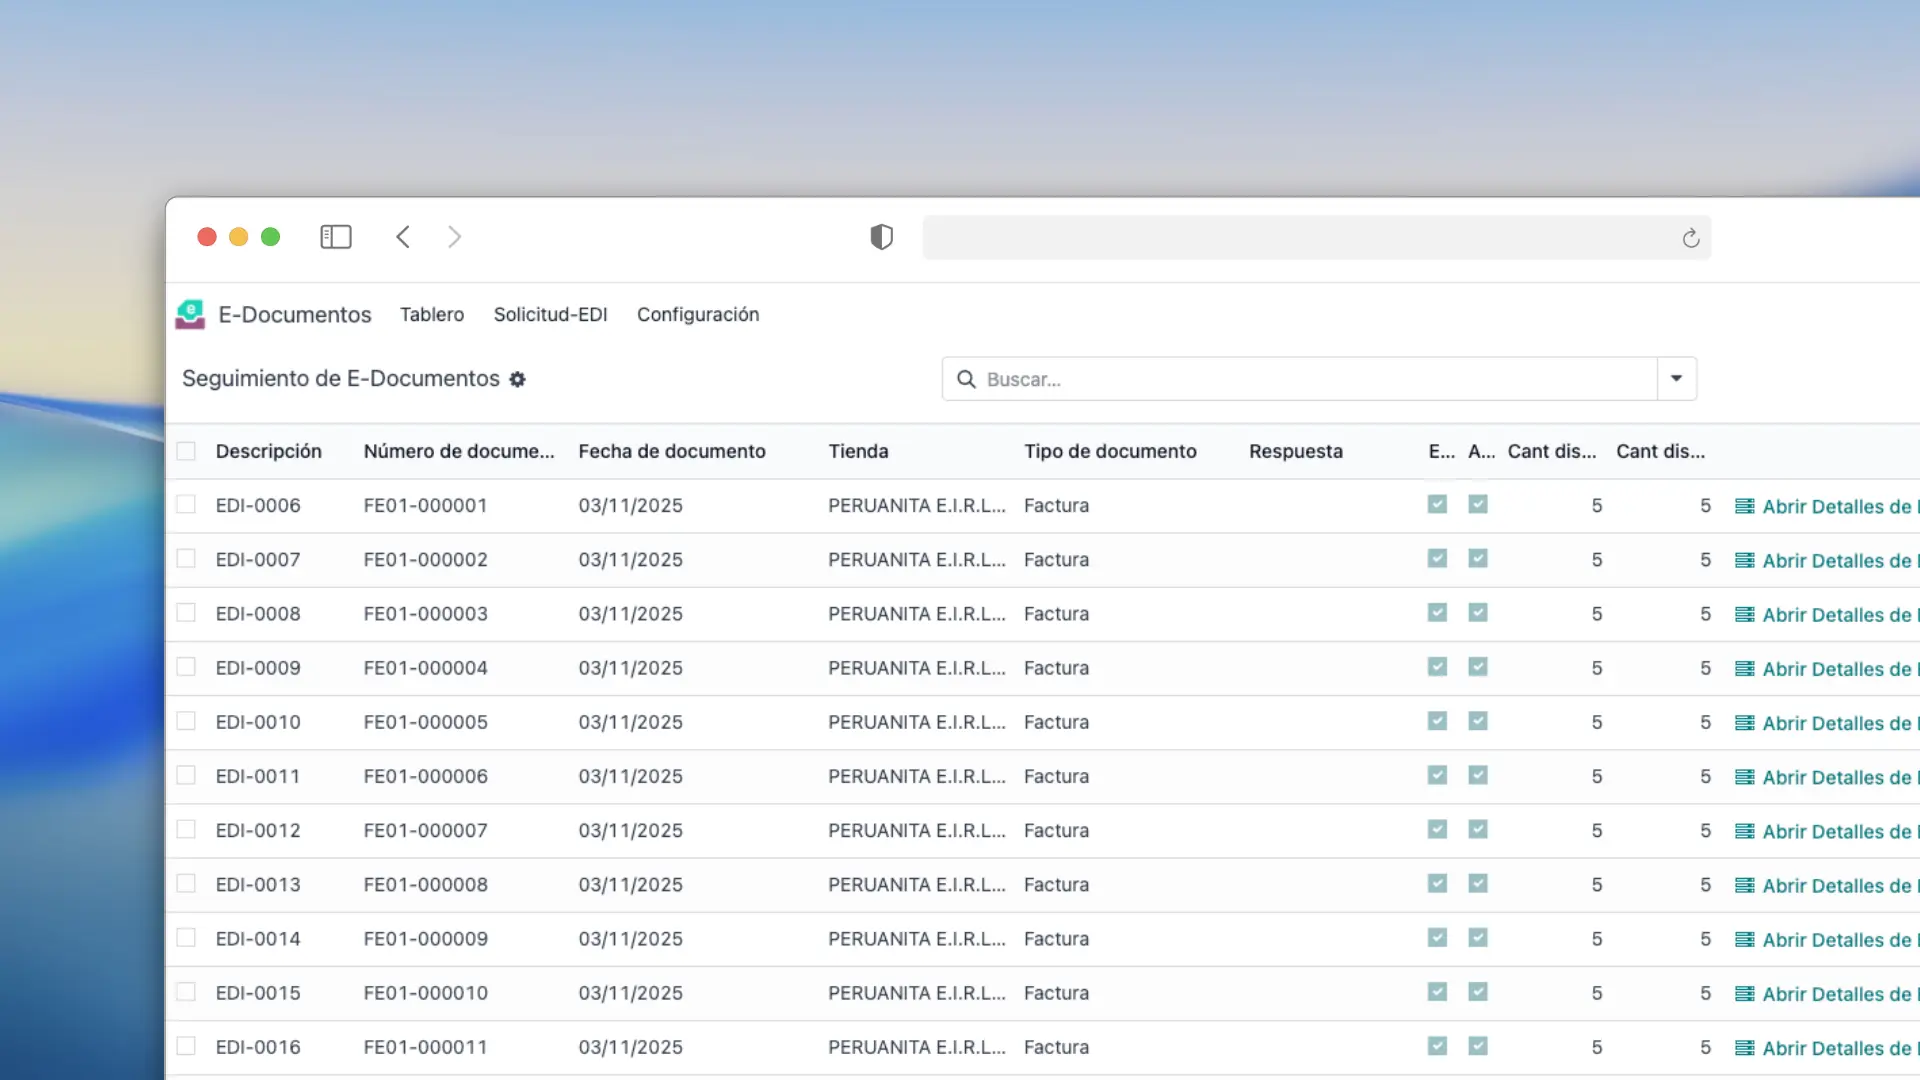Toggle the browser sidebar icon
The image size is (1920, 1080).
[x=335, y=237]
